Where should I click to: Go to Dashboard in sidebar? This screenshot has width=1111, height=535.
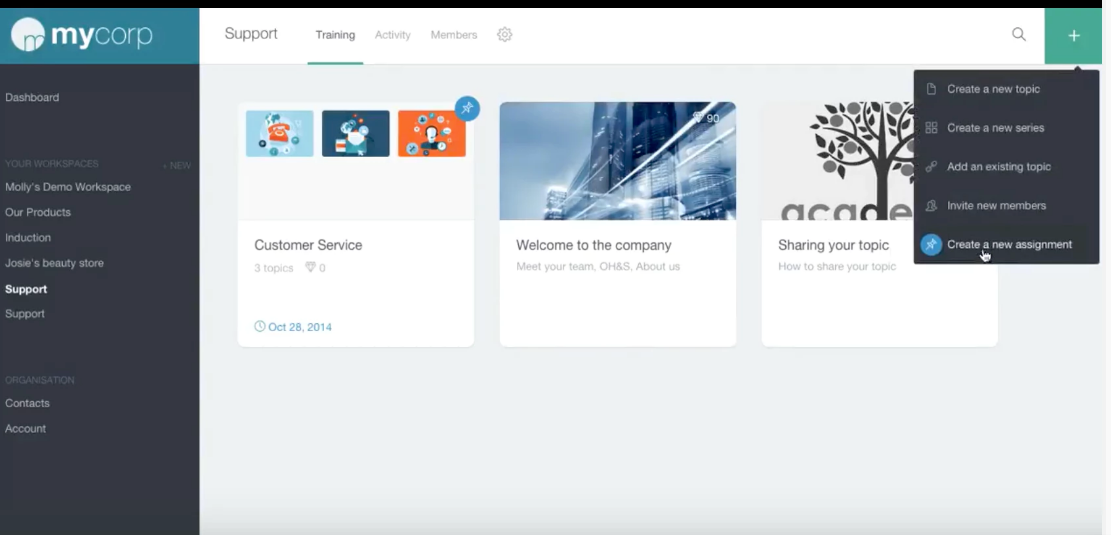pos(32,97)
